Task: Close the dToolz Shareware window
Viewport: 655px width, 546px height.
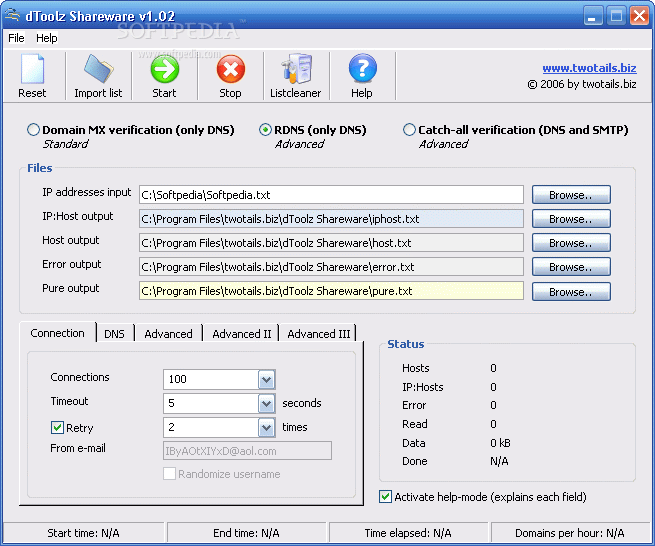Action: (x=640, y=16)
